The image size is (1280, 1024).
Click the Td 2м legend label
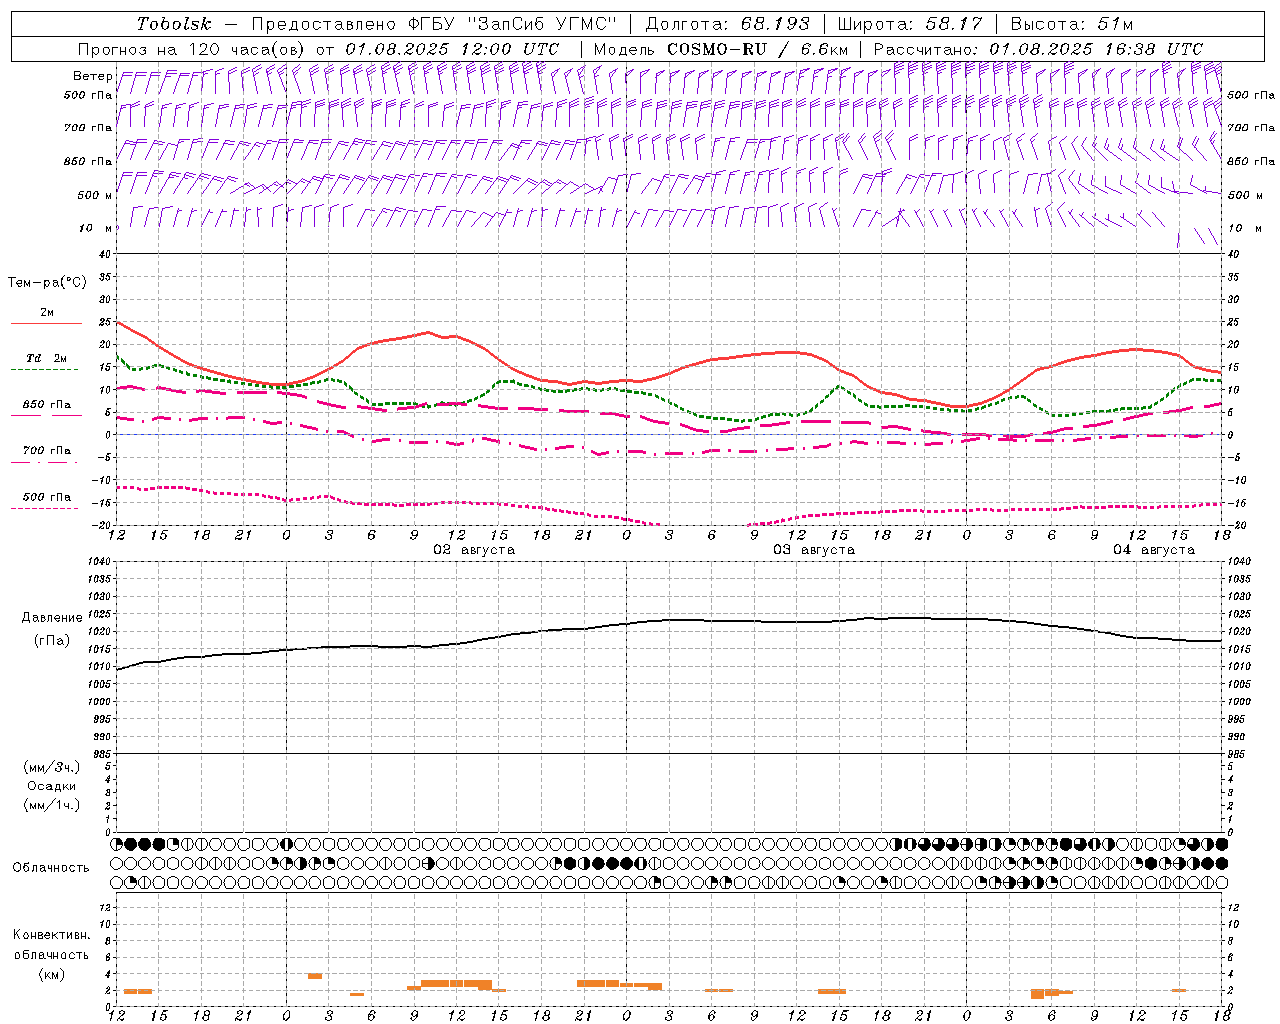click(46, 358)
